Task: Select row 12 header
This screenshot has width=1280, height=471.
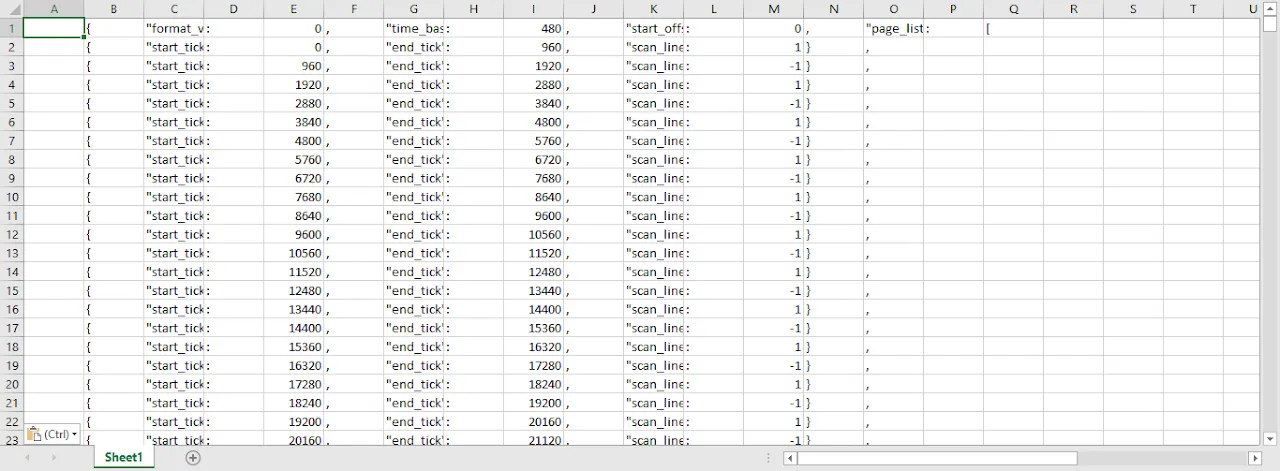Action: click(11, 235)
